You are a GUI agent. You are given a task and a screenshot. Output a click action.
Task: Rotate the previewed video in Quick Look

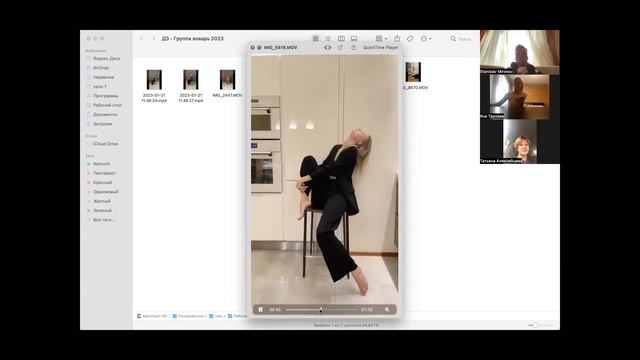(340, 48)
